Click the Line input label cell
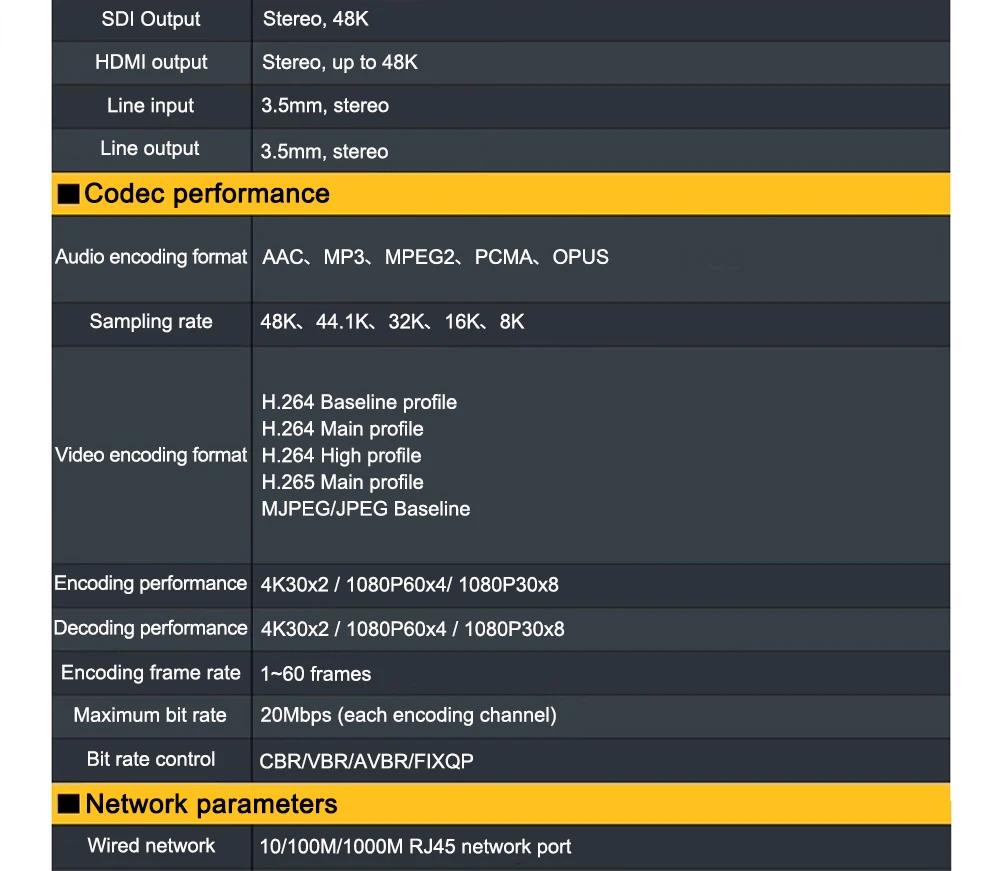 (151, 106)
